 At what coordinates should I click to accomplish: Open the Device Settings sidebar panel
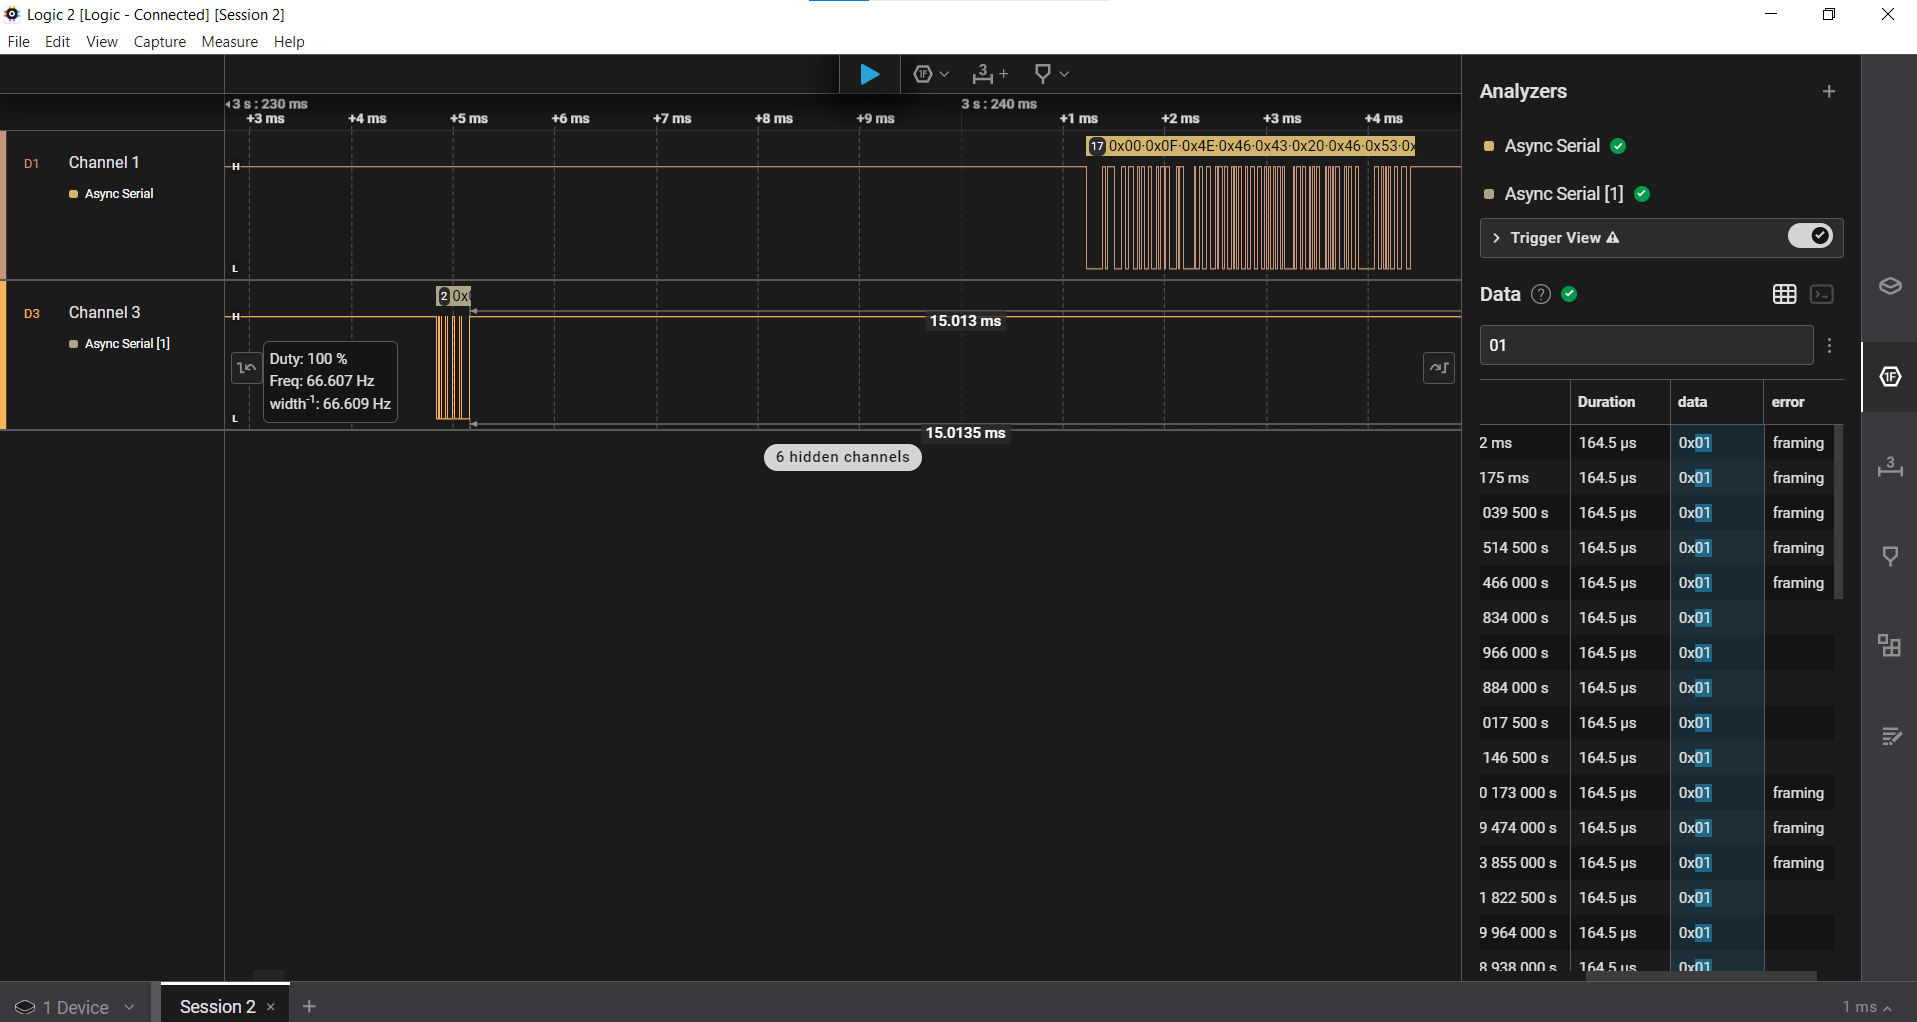coord(1890,286)
